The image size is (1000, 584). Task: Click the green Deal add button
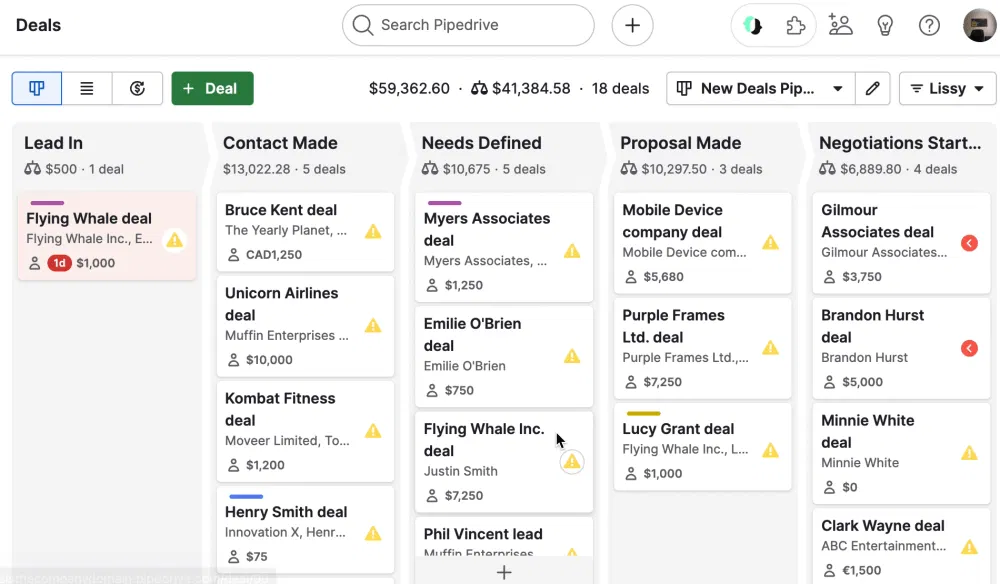tap(212, 88)
